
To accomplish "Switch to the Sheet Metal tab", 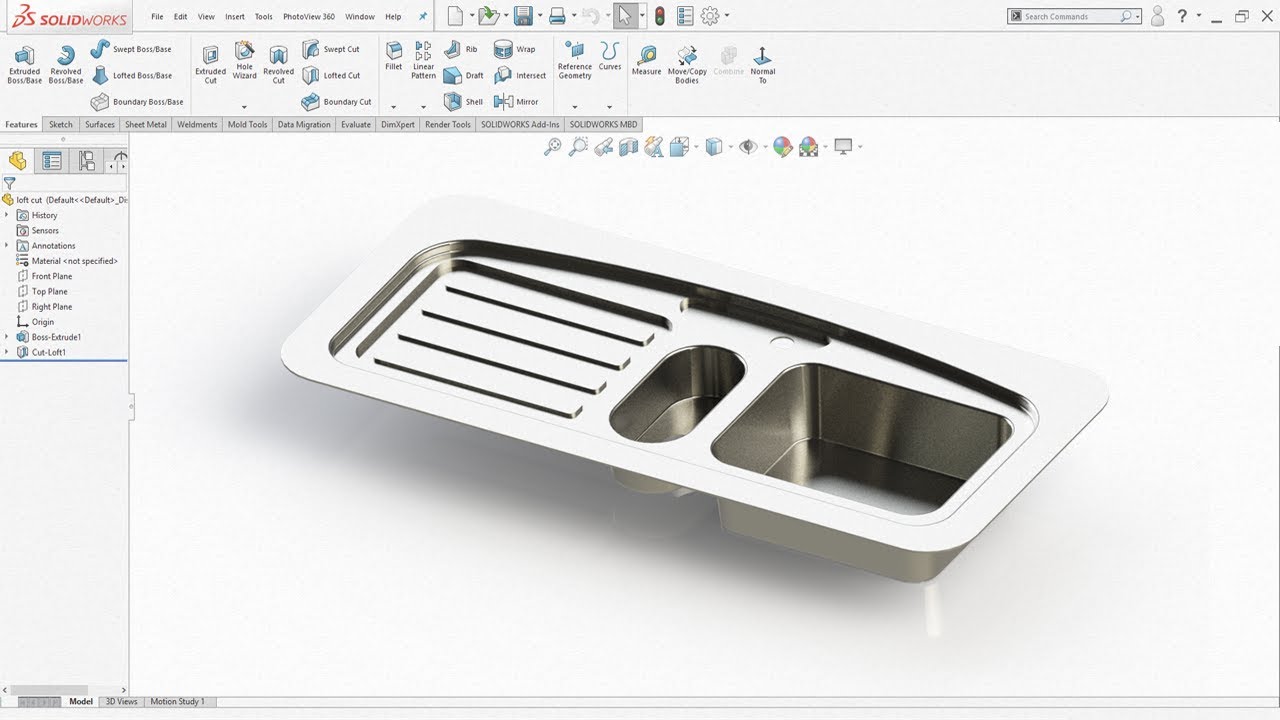I will click(x=146, y=125).
